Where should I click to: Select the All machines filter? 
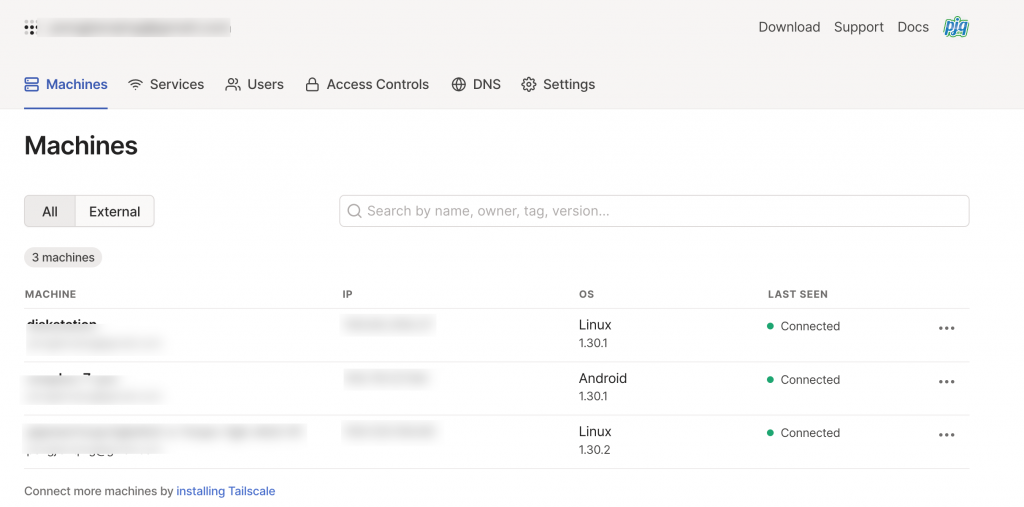coord(50,211)
